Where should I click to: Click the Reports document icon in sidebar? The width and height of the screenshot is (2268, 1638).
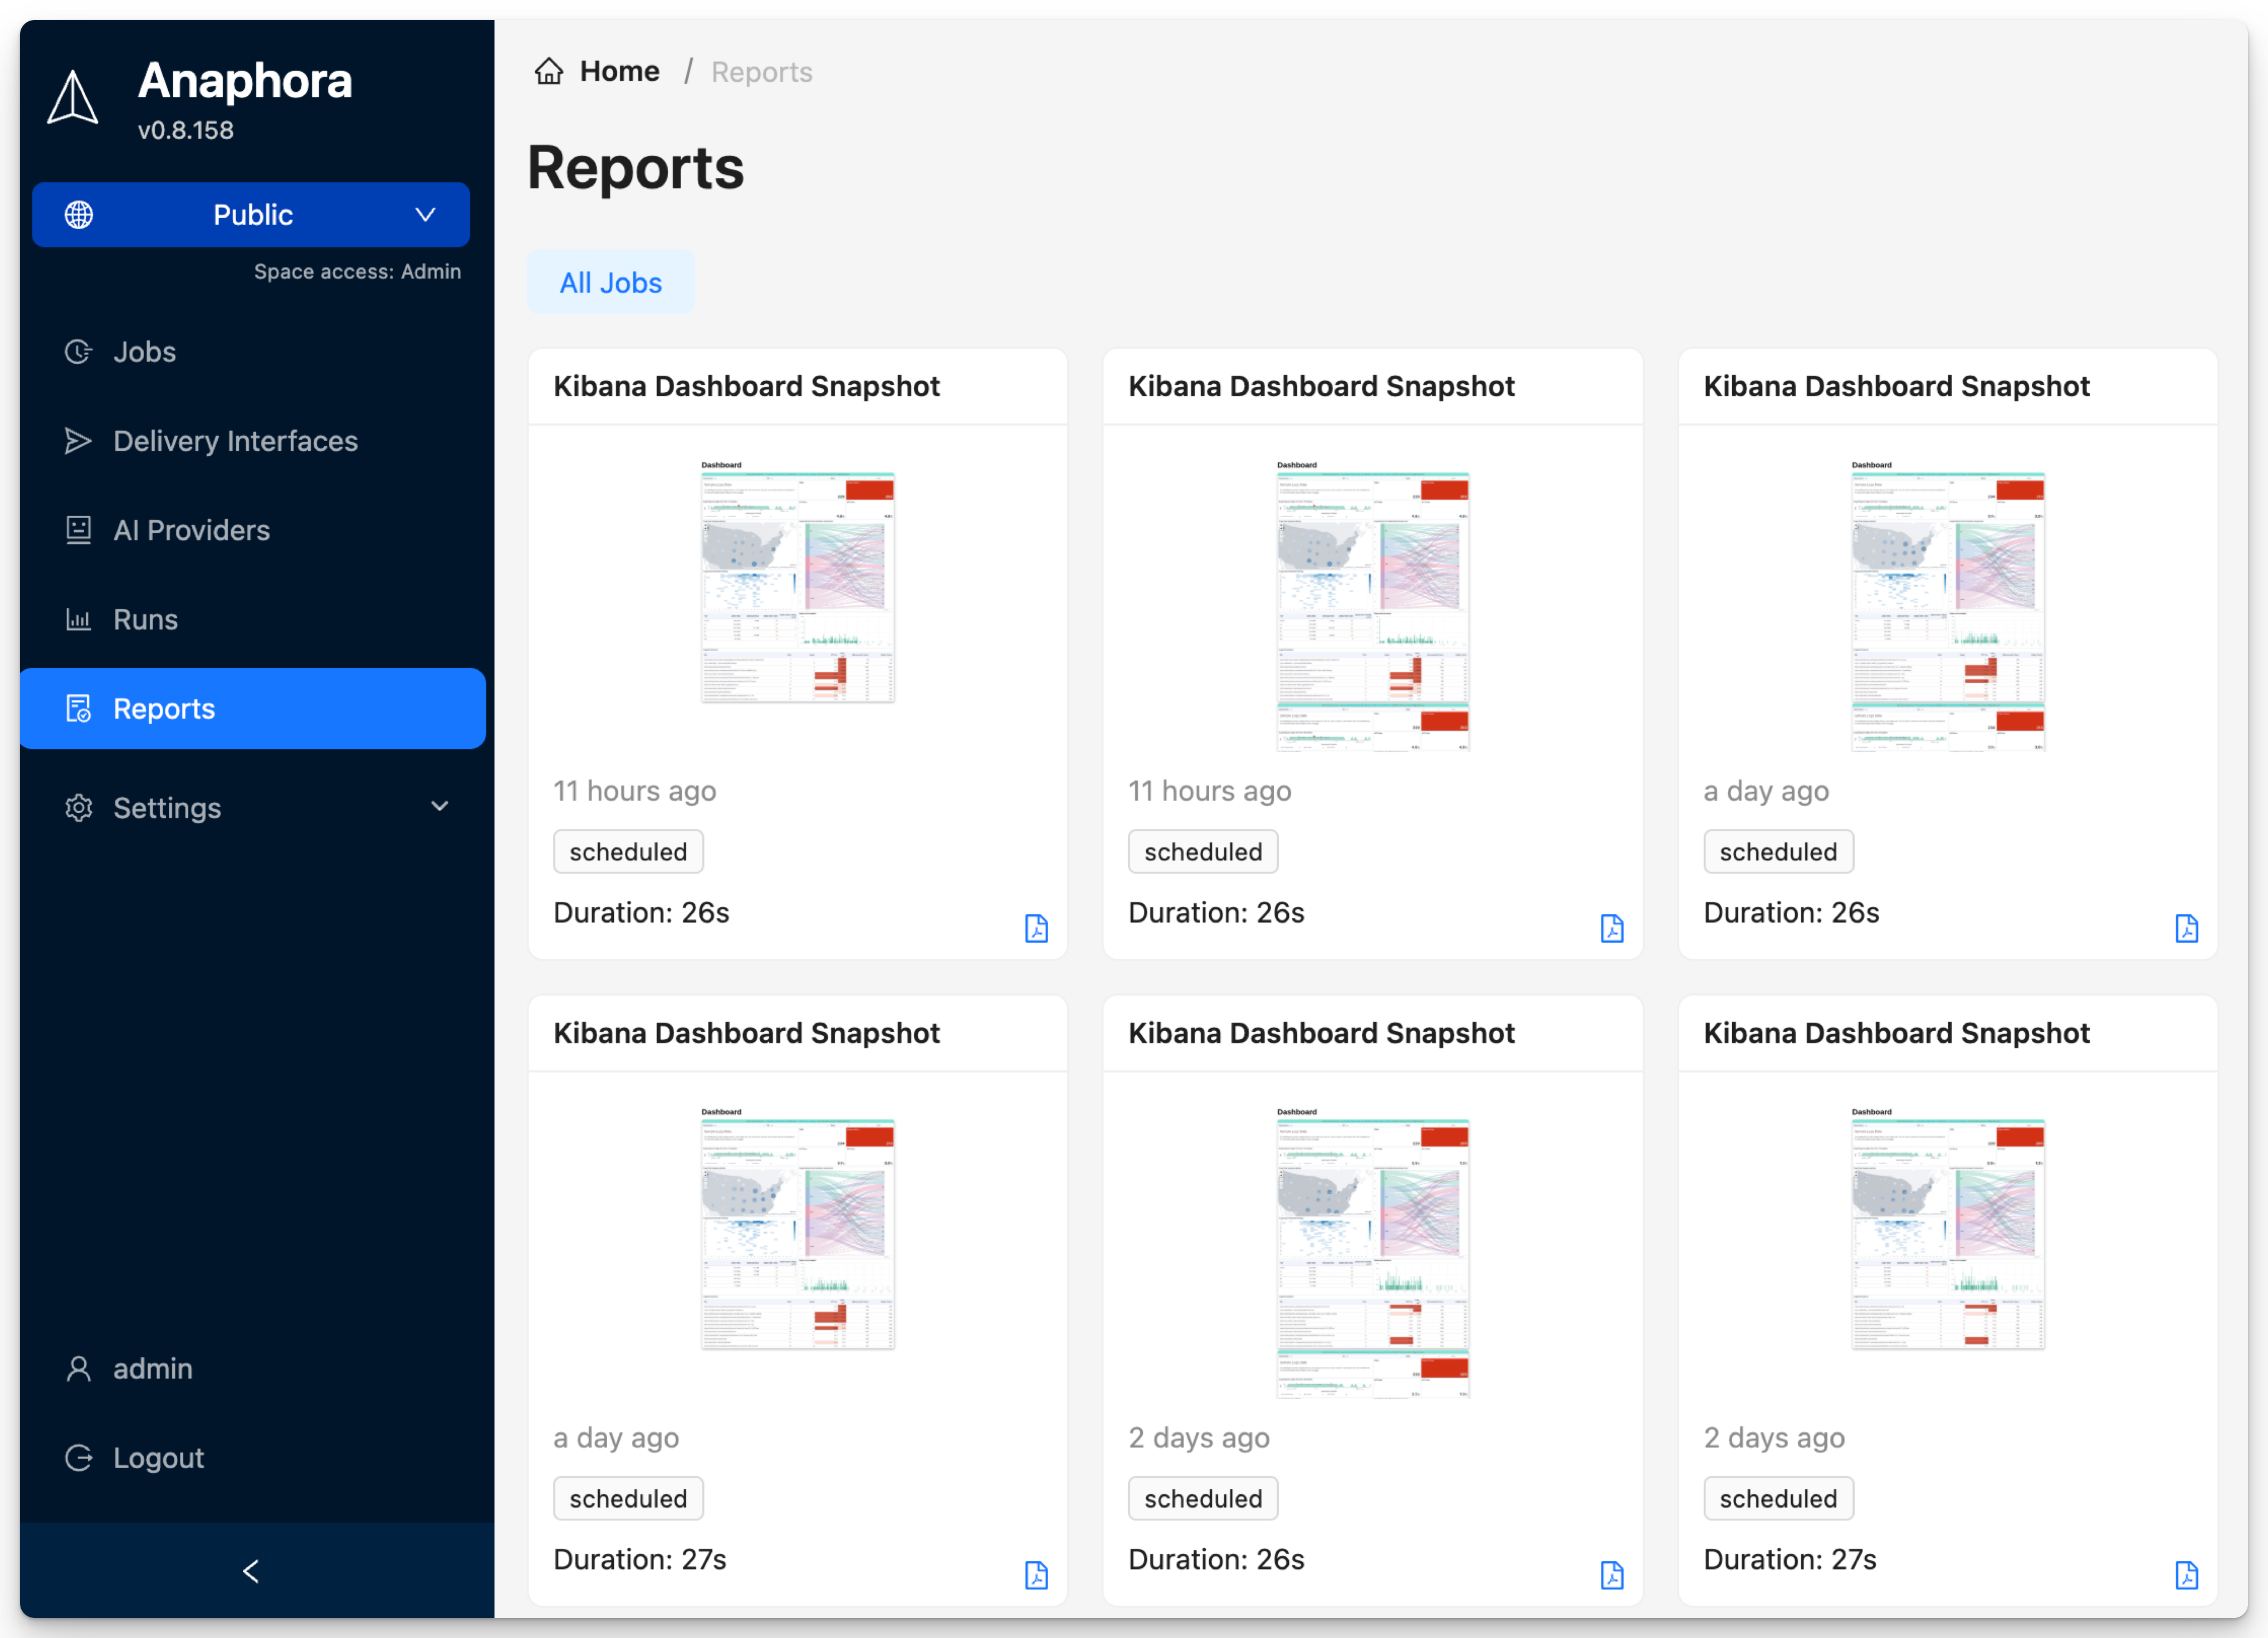click(x=78, y=708)
